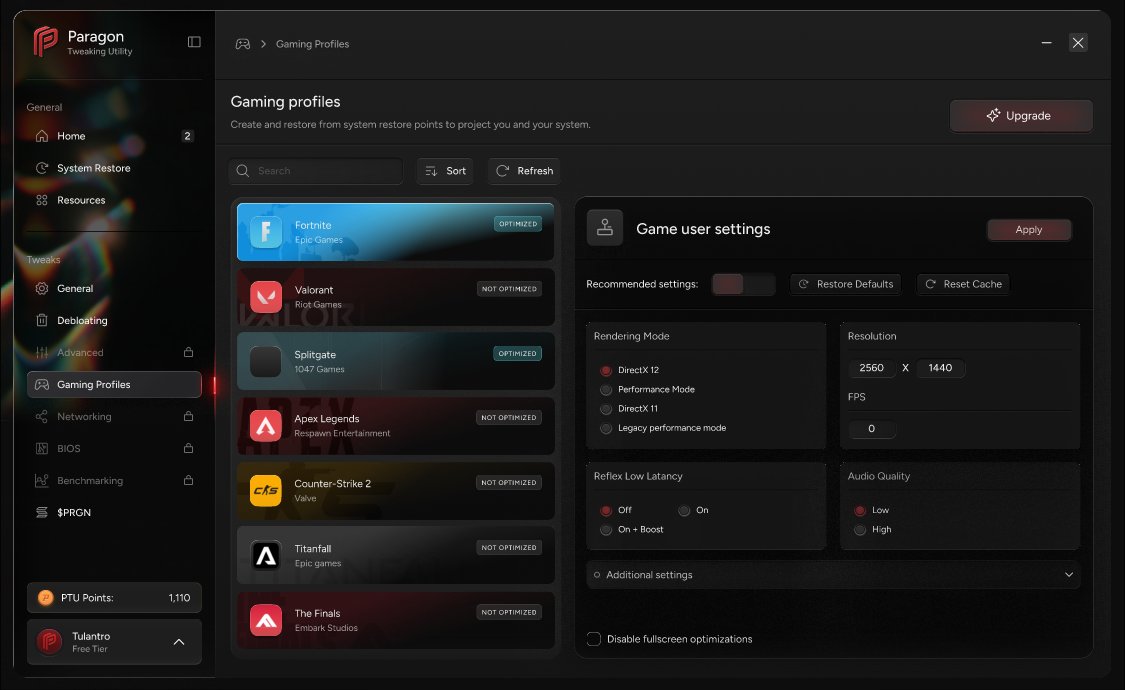
Task: Select DirectX 12 rendering mode
Action: (x=606, y=370)
